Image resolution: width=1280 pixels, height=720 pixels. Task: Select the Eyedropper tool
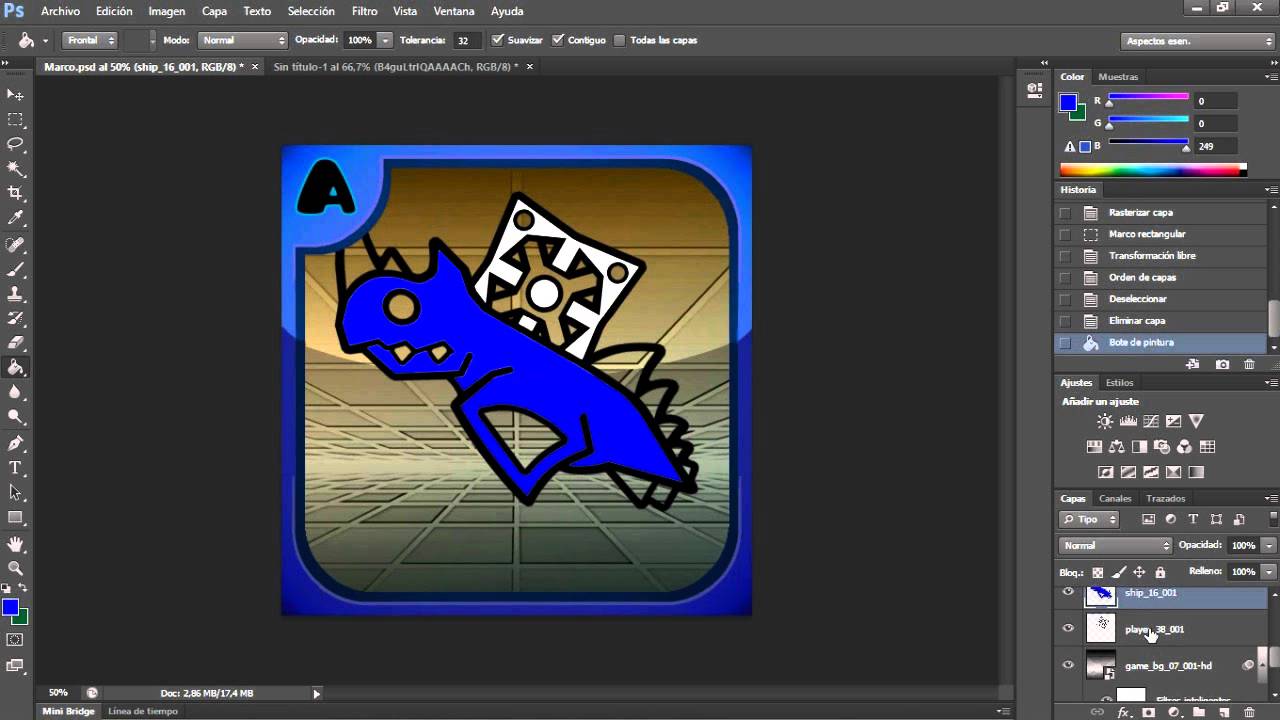point(15,218)
